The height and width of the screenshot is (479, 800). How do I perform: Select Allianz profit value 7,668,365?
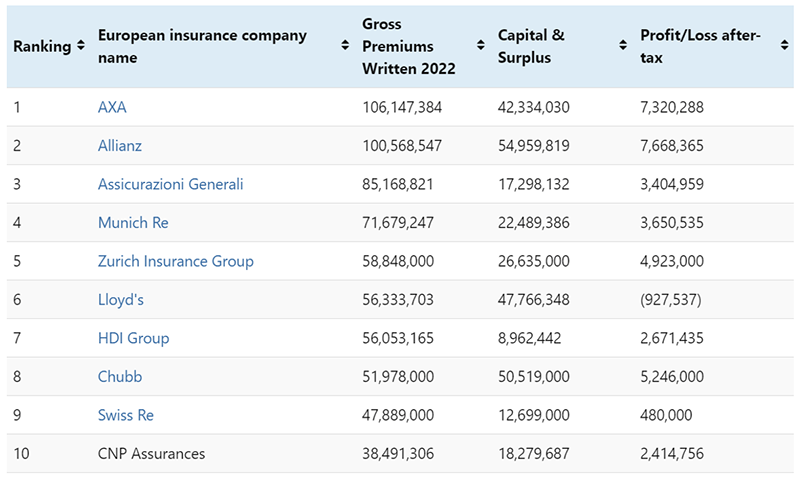coord(672,145)
